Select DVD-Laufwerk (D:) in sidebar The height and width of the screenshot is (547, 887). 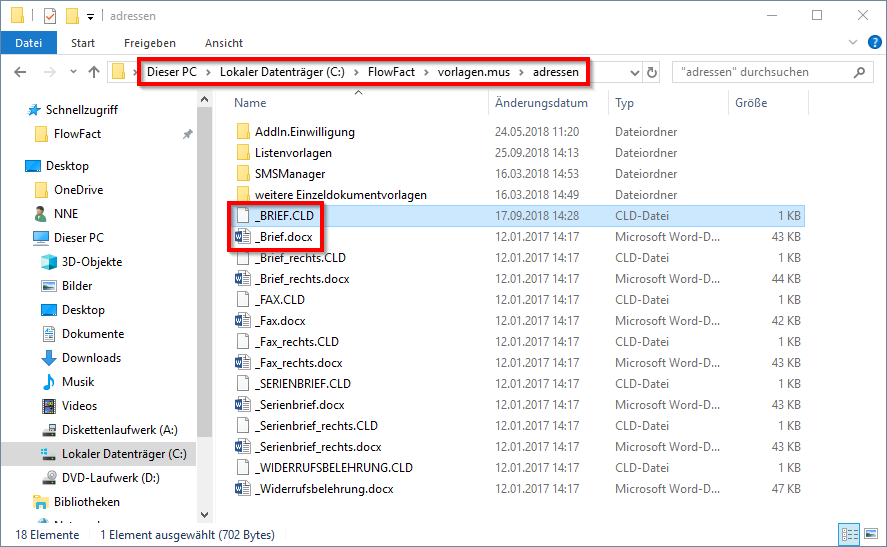[111, 478]
